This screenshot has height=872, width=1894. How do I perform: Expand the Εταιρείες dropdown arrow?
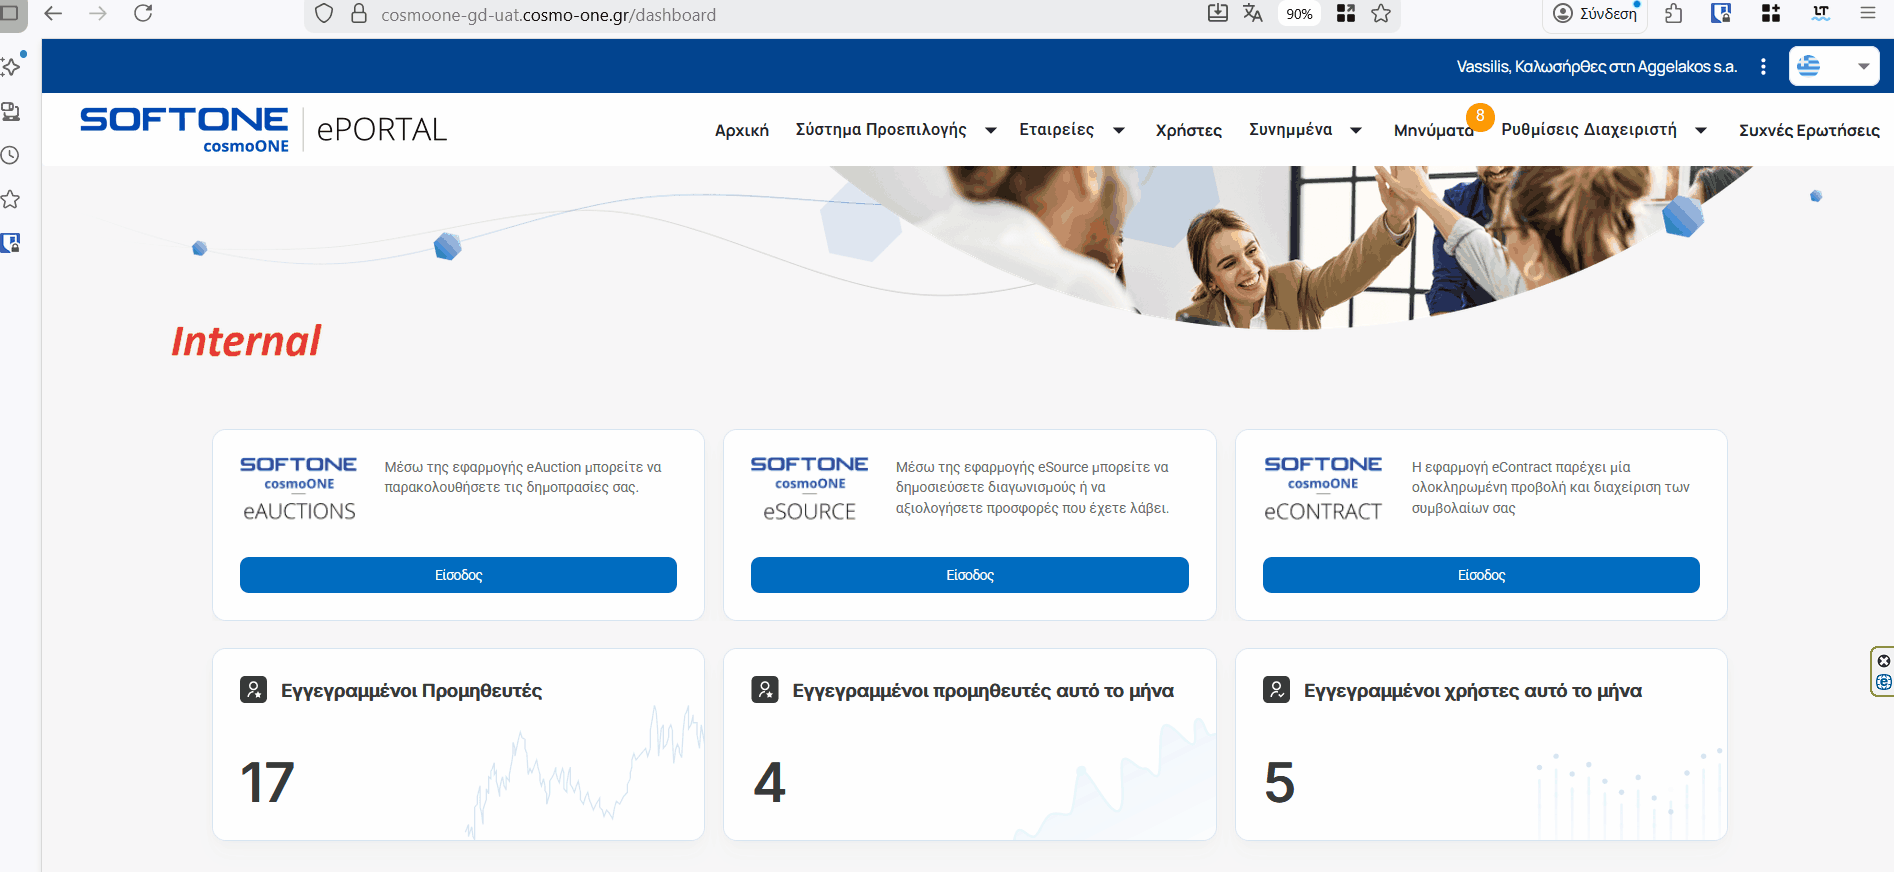pyautogui.click(x=1119, y=130)
